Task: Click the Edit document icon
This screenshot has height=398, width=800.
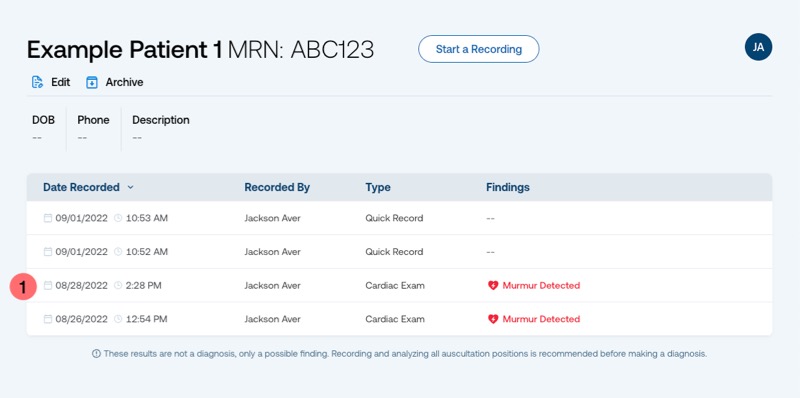Action: 37,82
